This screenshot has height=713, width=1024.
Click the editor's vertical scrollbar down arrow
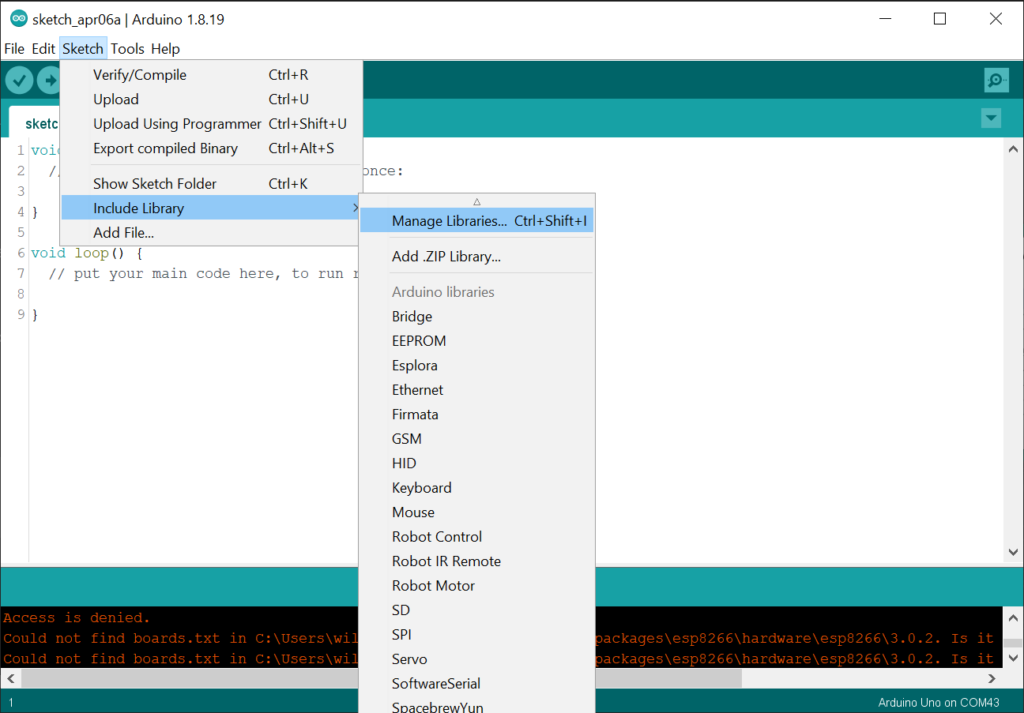coord(1013,552)
